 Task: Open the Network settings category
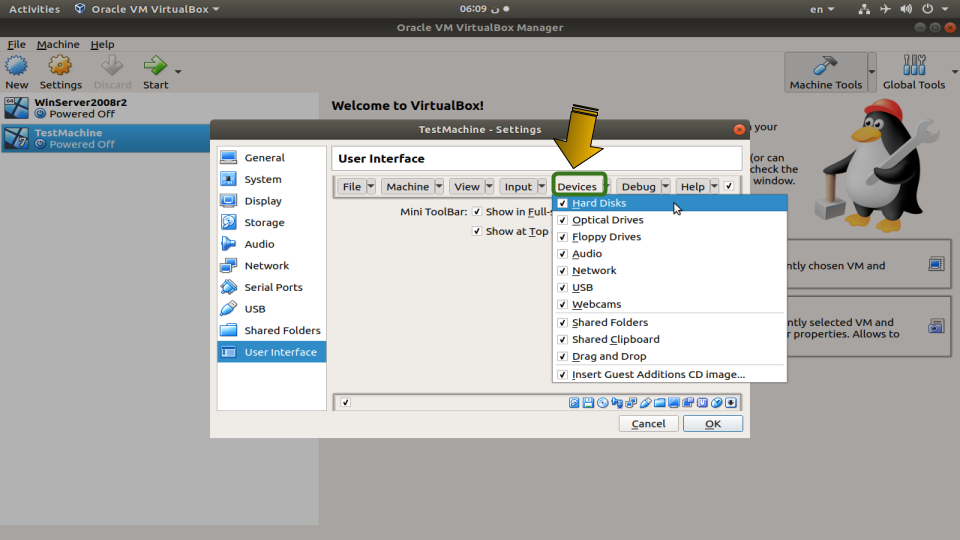click(x=271, y=266)
